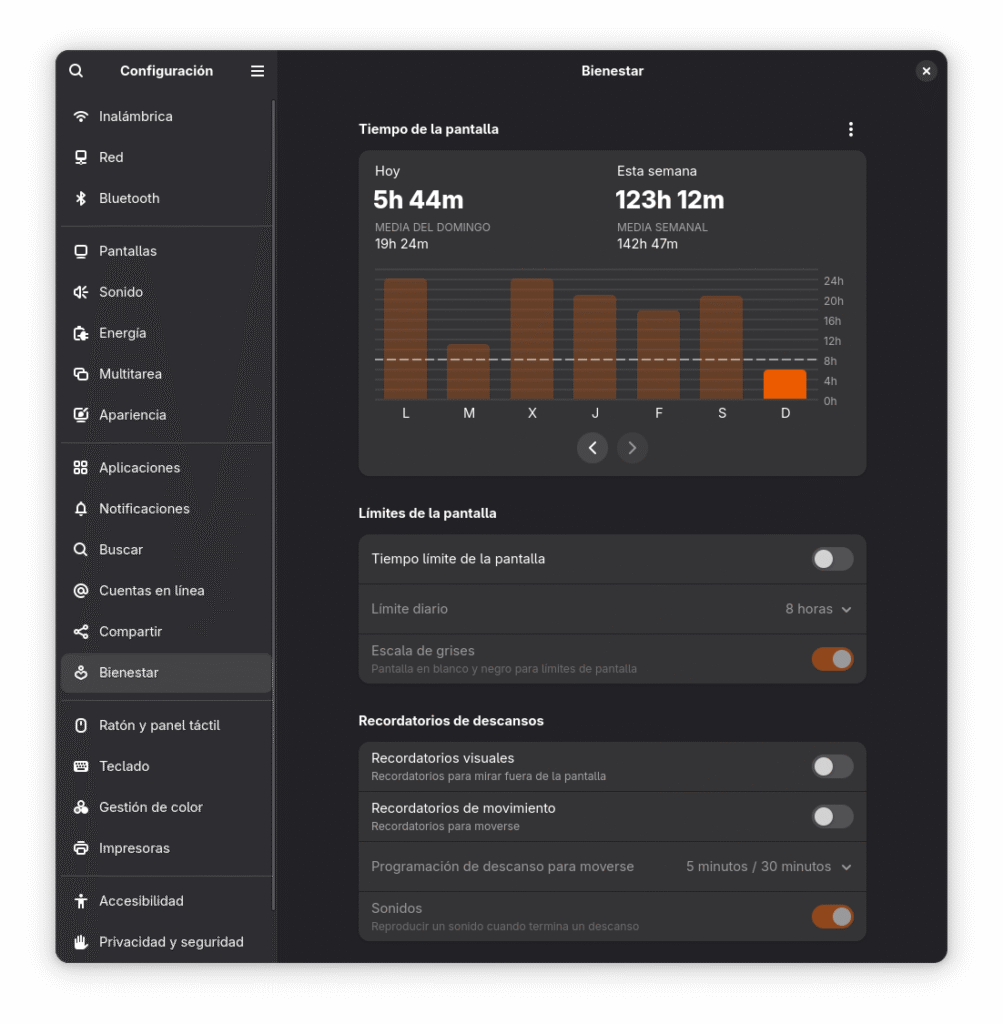Show previous week with left arrow button
This screenshot has height=1024, width=1003.
(592, 448)
